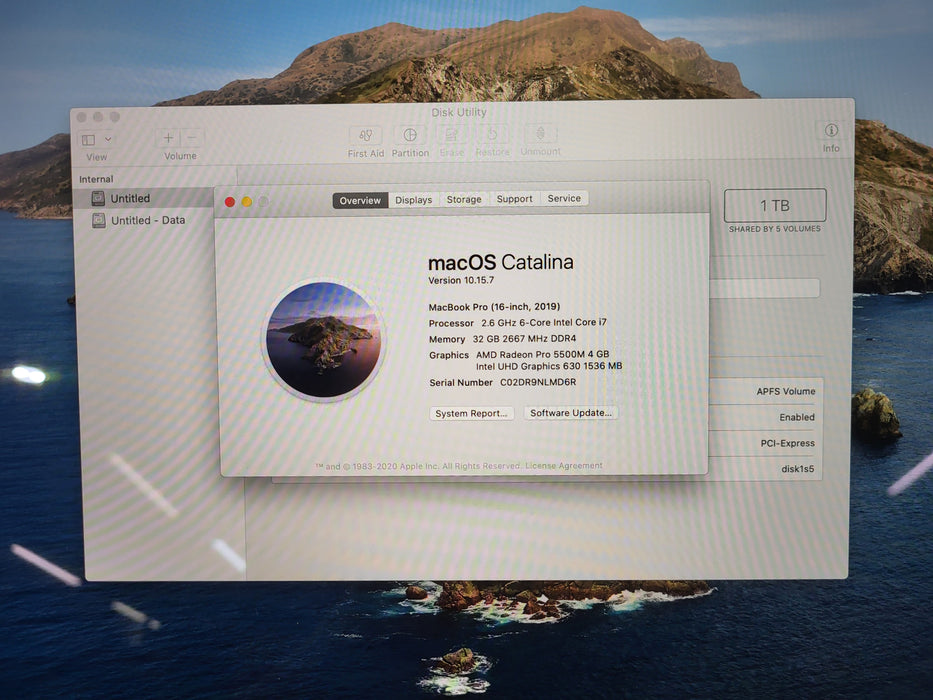
Task: Click the Software Update button
Action: pos(571,413)
